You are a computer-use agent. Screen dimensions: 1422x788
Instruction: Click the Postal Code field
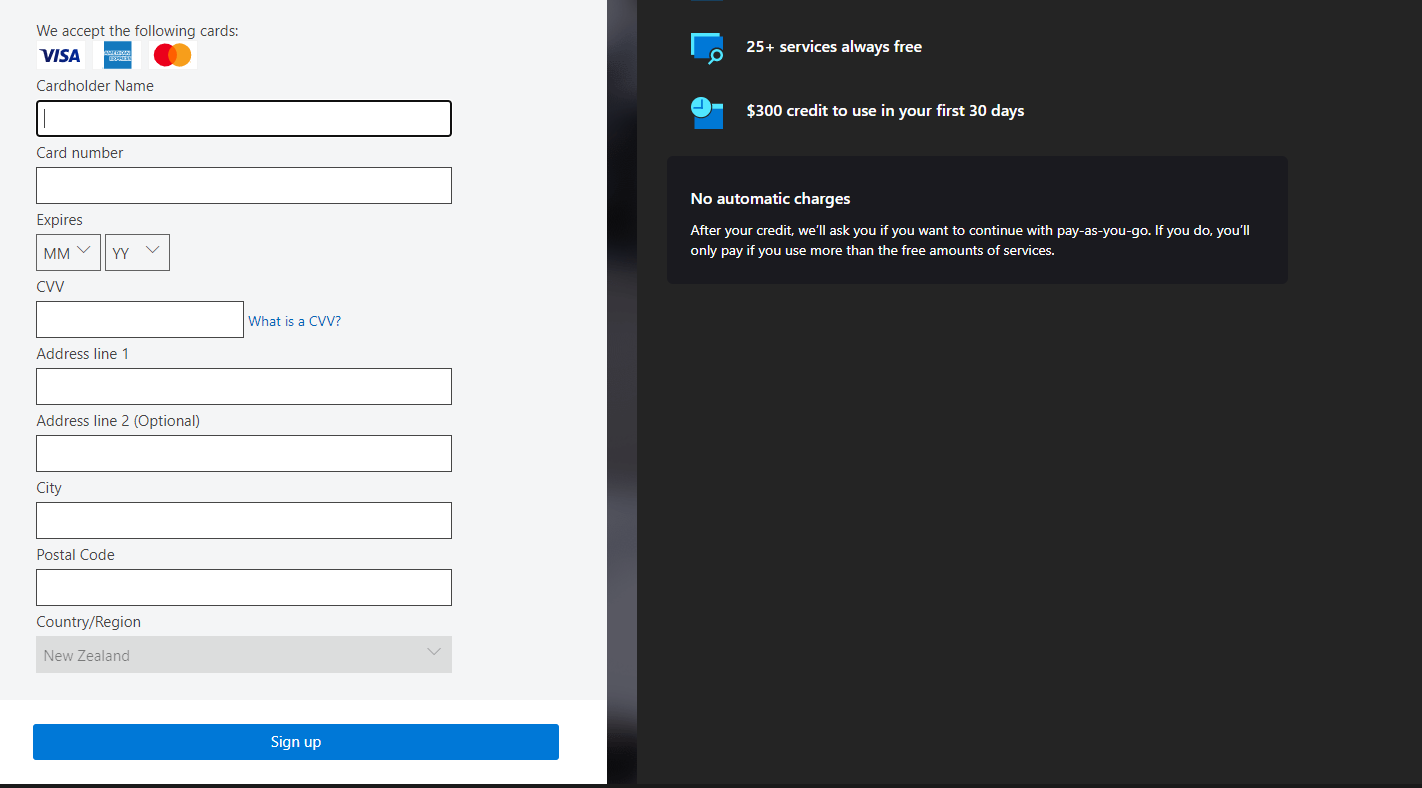(244, 588)
